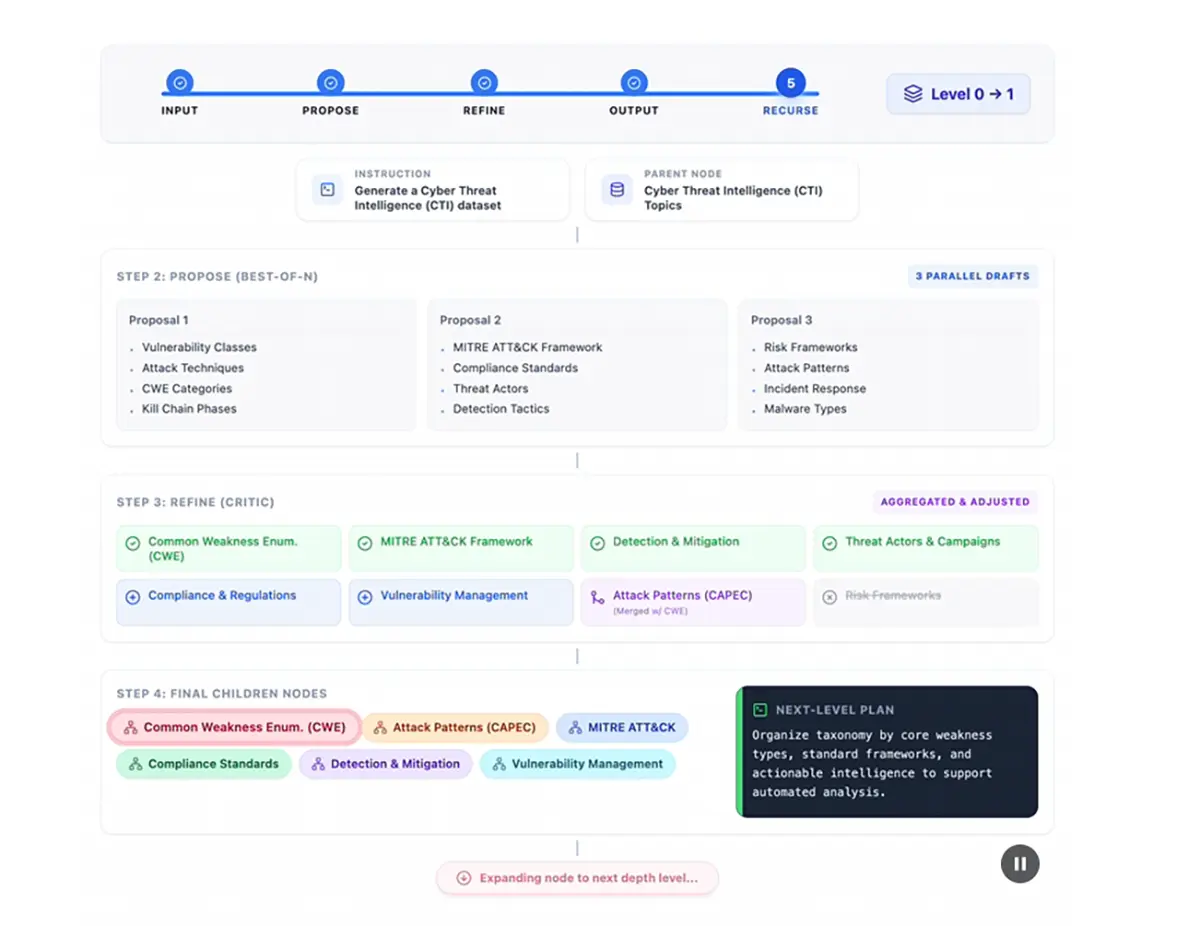Toggle the checkmark on Threat Actors & Campaigns
Screen dimensions: 1200x926
click(829, 543)
